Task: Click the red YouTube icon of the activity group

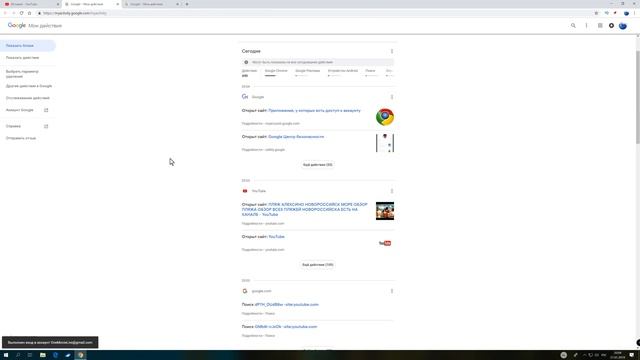Action: (245, 191)
